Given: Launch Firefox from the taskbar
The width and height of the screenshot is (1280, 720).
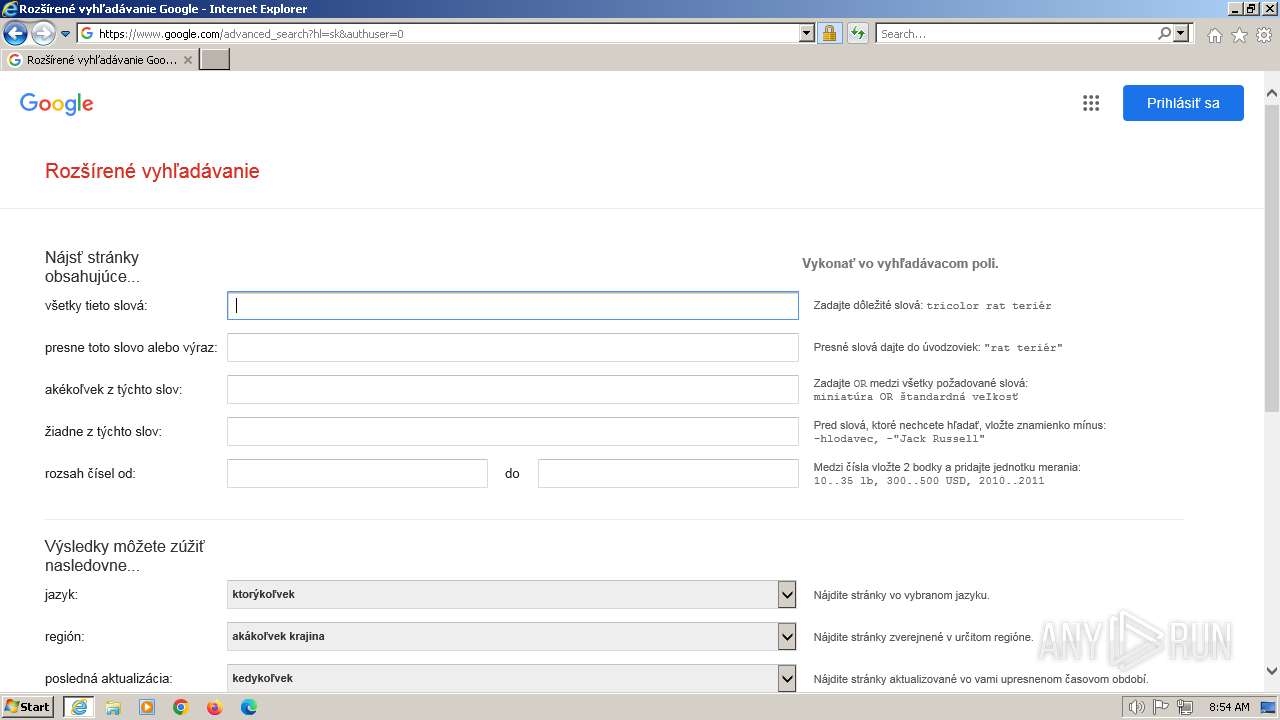Looking at the screenshot, I should 215,707.
